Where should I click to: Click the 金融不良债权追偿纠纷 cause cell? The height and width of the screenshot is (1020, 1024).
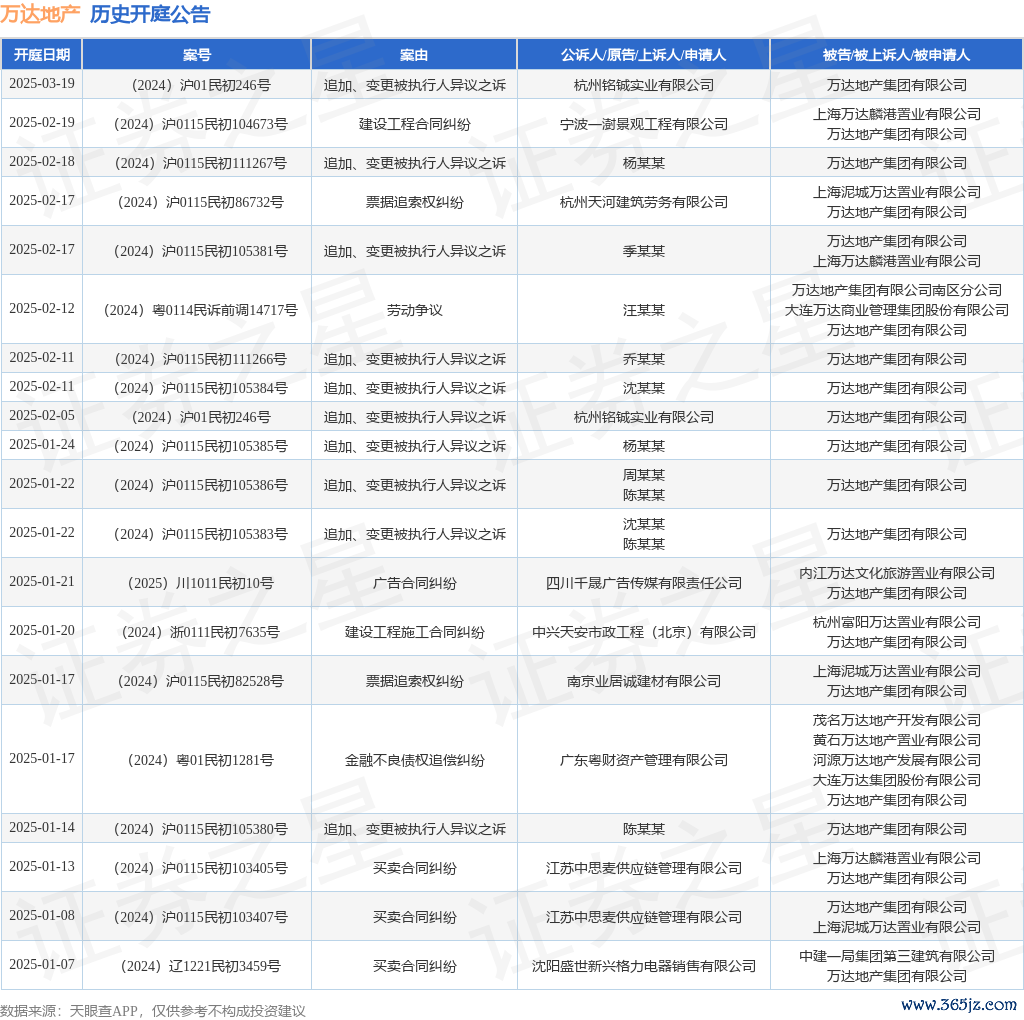(414, 760)
